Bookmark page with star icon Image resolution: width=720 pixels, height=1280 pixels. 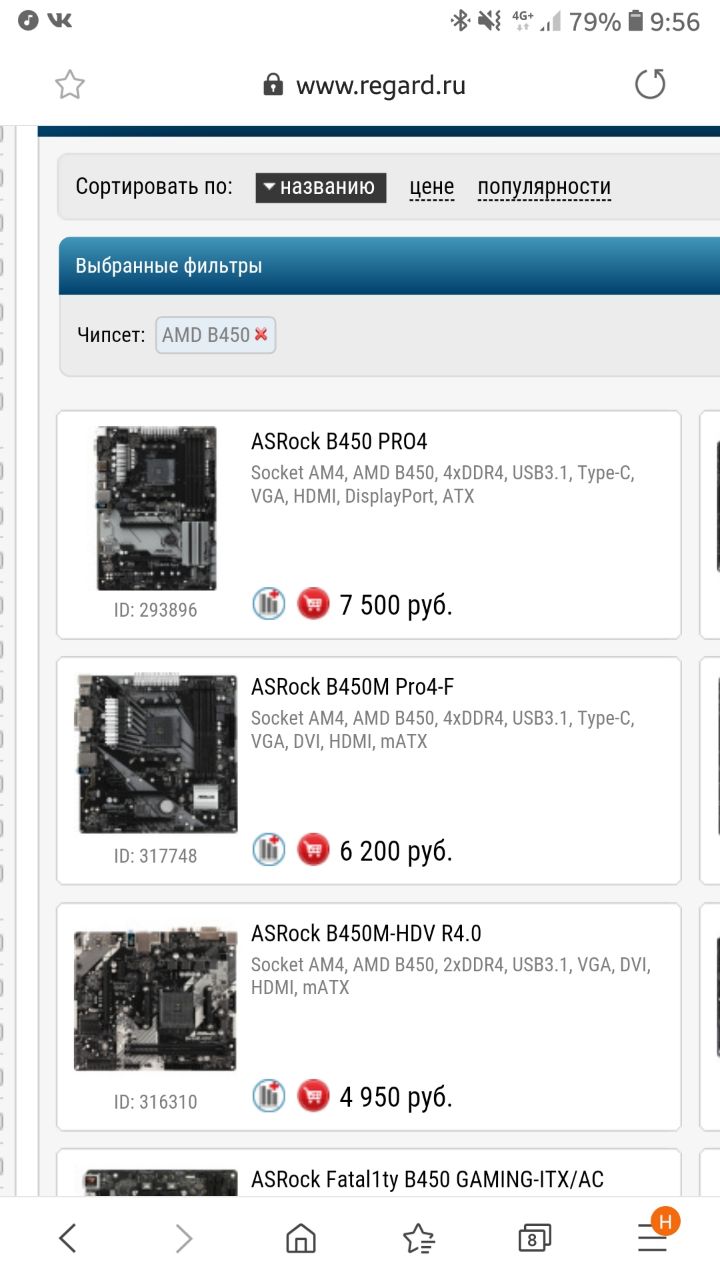[x=69, y=85]
